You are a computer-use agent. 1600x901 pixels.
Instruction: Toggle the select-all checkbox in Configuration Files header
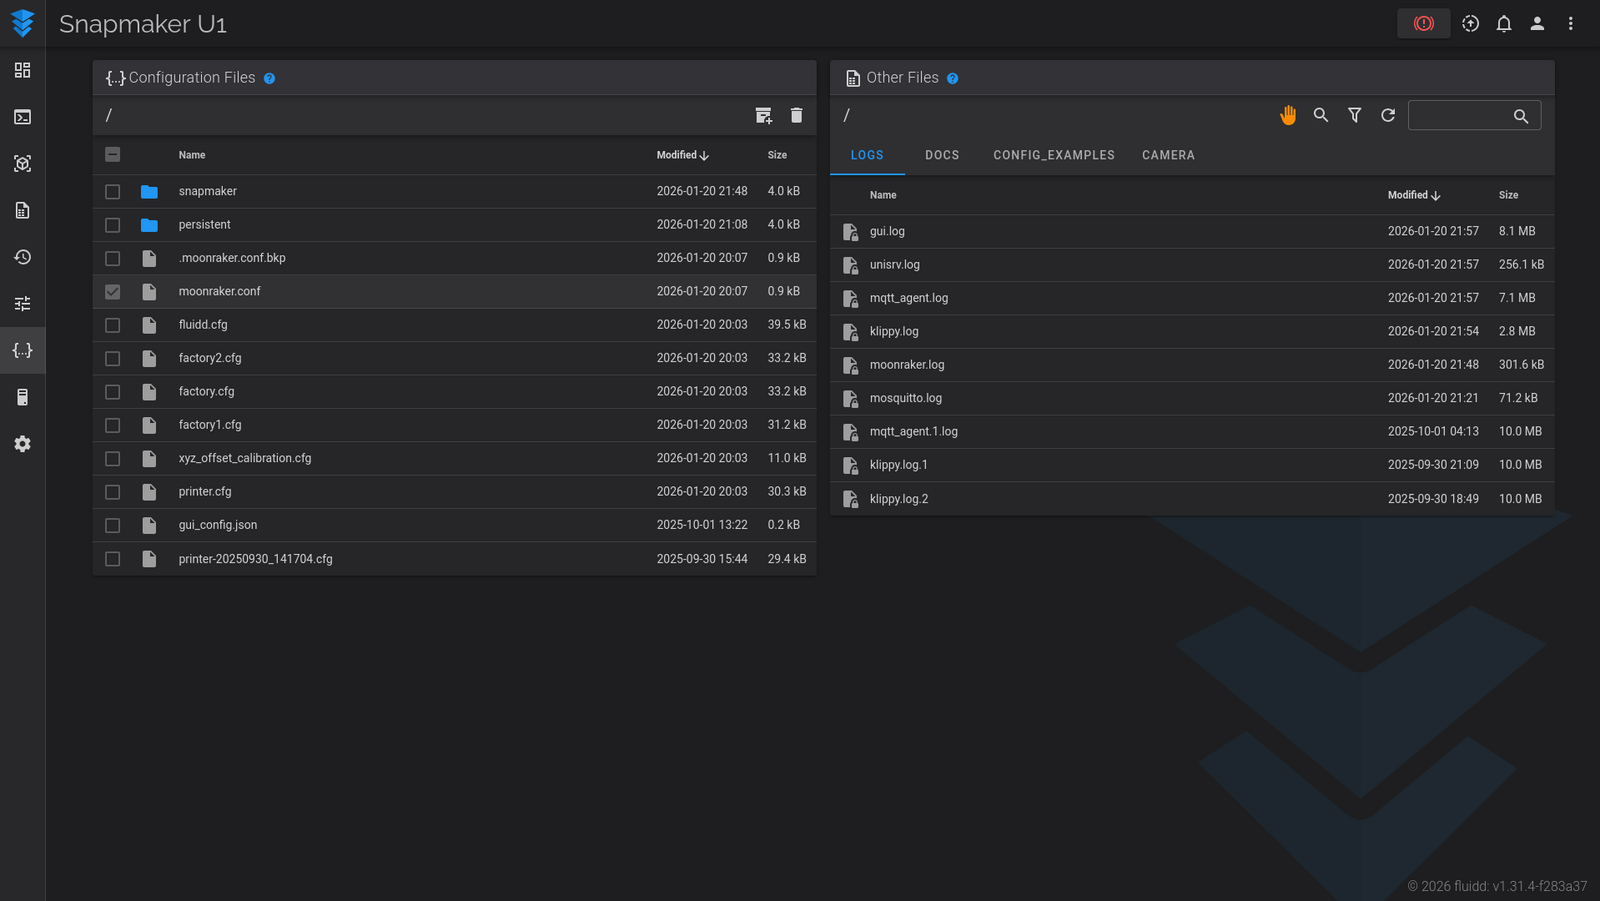click(113, 154)
